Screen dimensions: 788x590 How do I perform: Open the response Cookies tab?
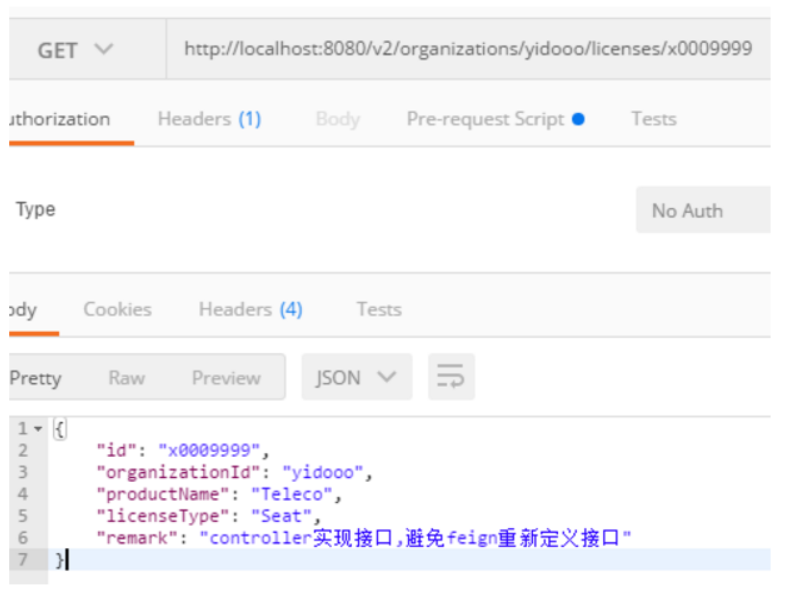pos(117,310)
